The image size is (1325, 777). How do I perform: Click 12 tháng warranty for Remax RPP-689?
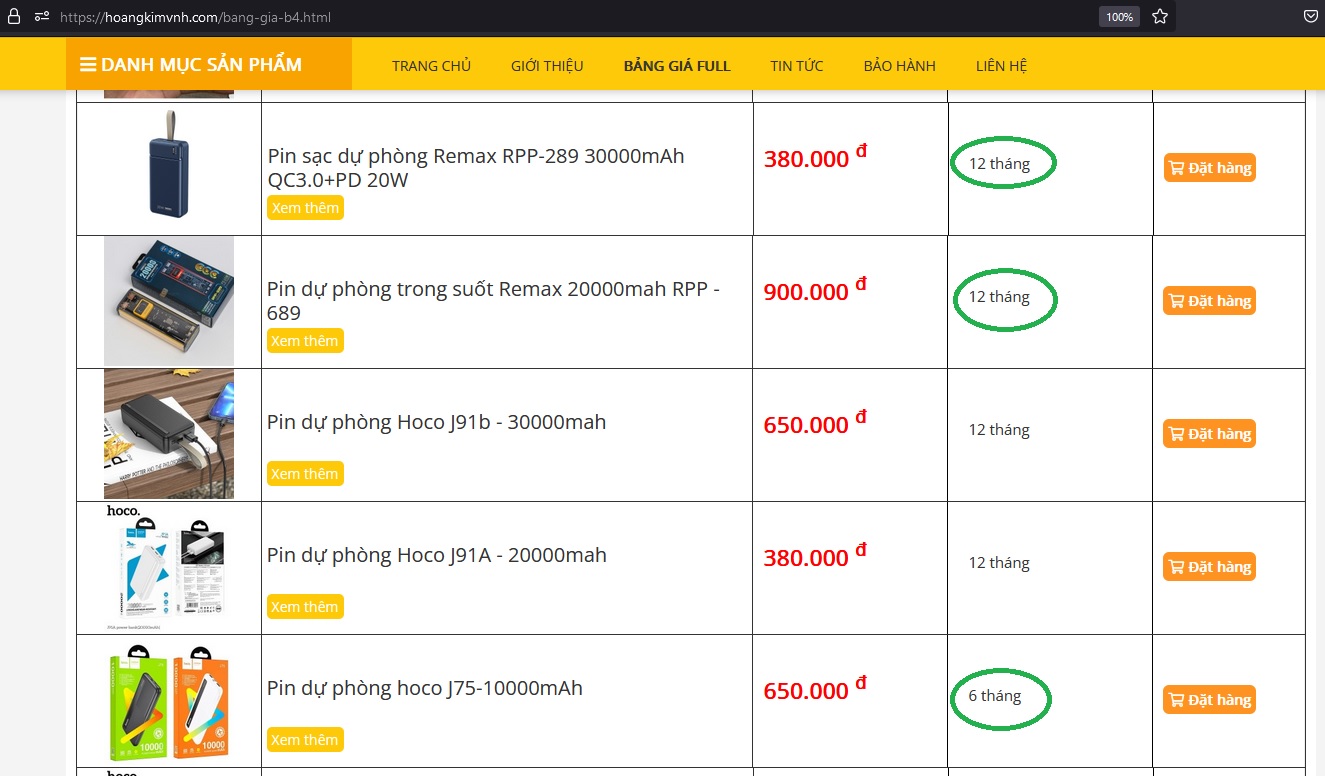coord(999,297)
